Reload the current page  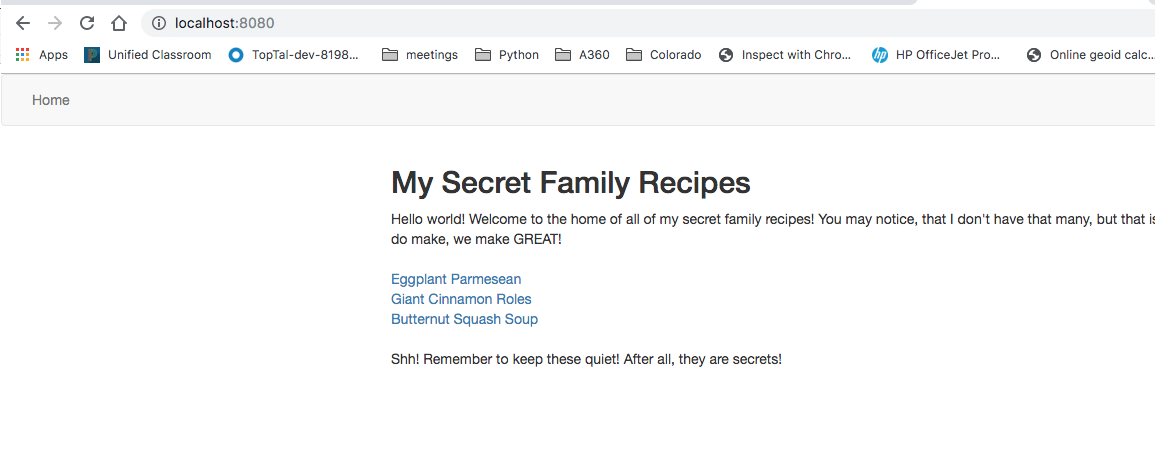click(87, 23)
